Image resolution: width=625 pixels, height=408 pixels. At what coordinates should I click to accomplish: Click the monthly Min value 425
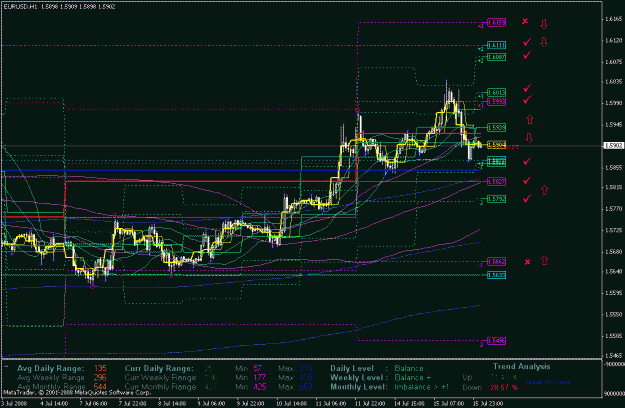point(259,387)
